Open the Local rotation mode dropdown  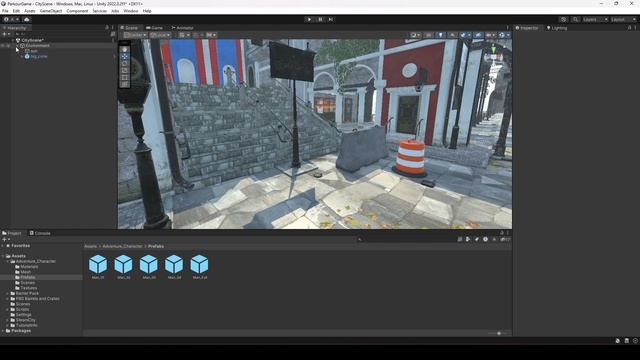tap(160, 35)
